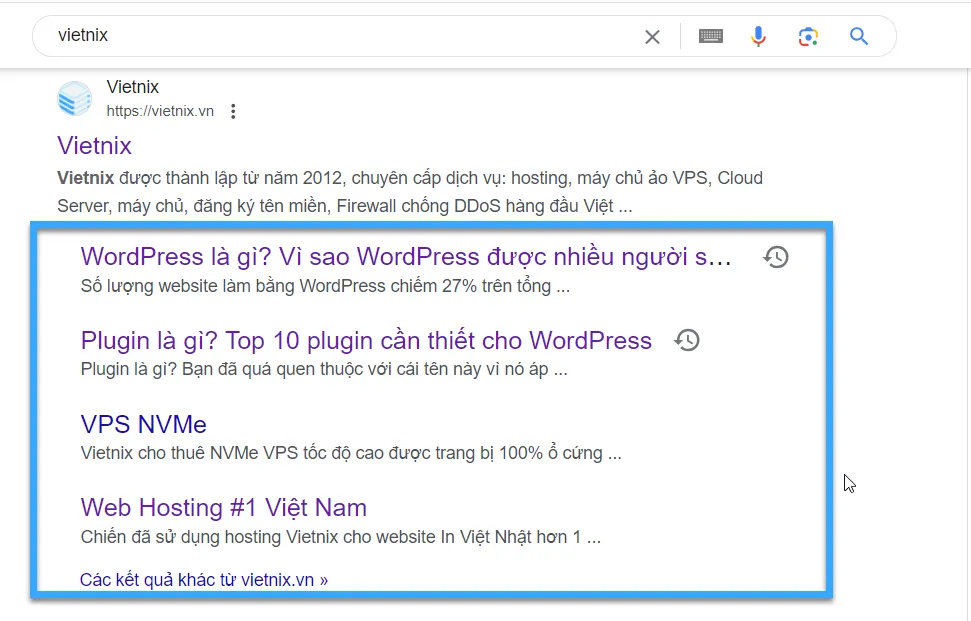
Task: Open the main Vietnix result title
Action: (94, 146)
